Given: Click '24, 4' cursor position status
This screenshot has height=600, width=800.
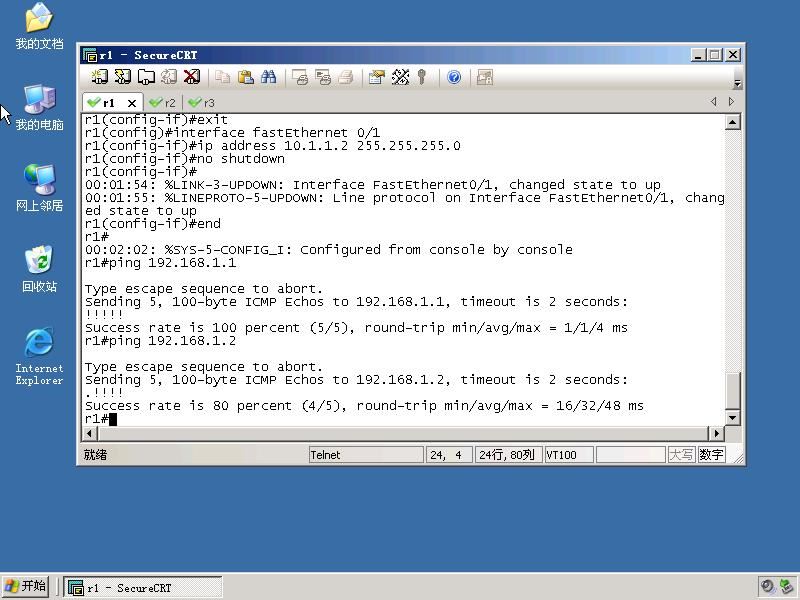Looking at the screenshot, I should coord(449,455).
